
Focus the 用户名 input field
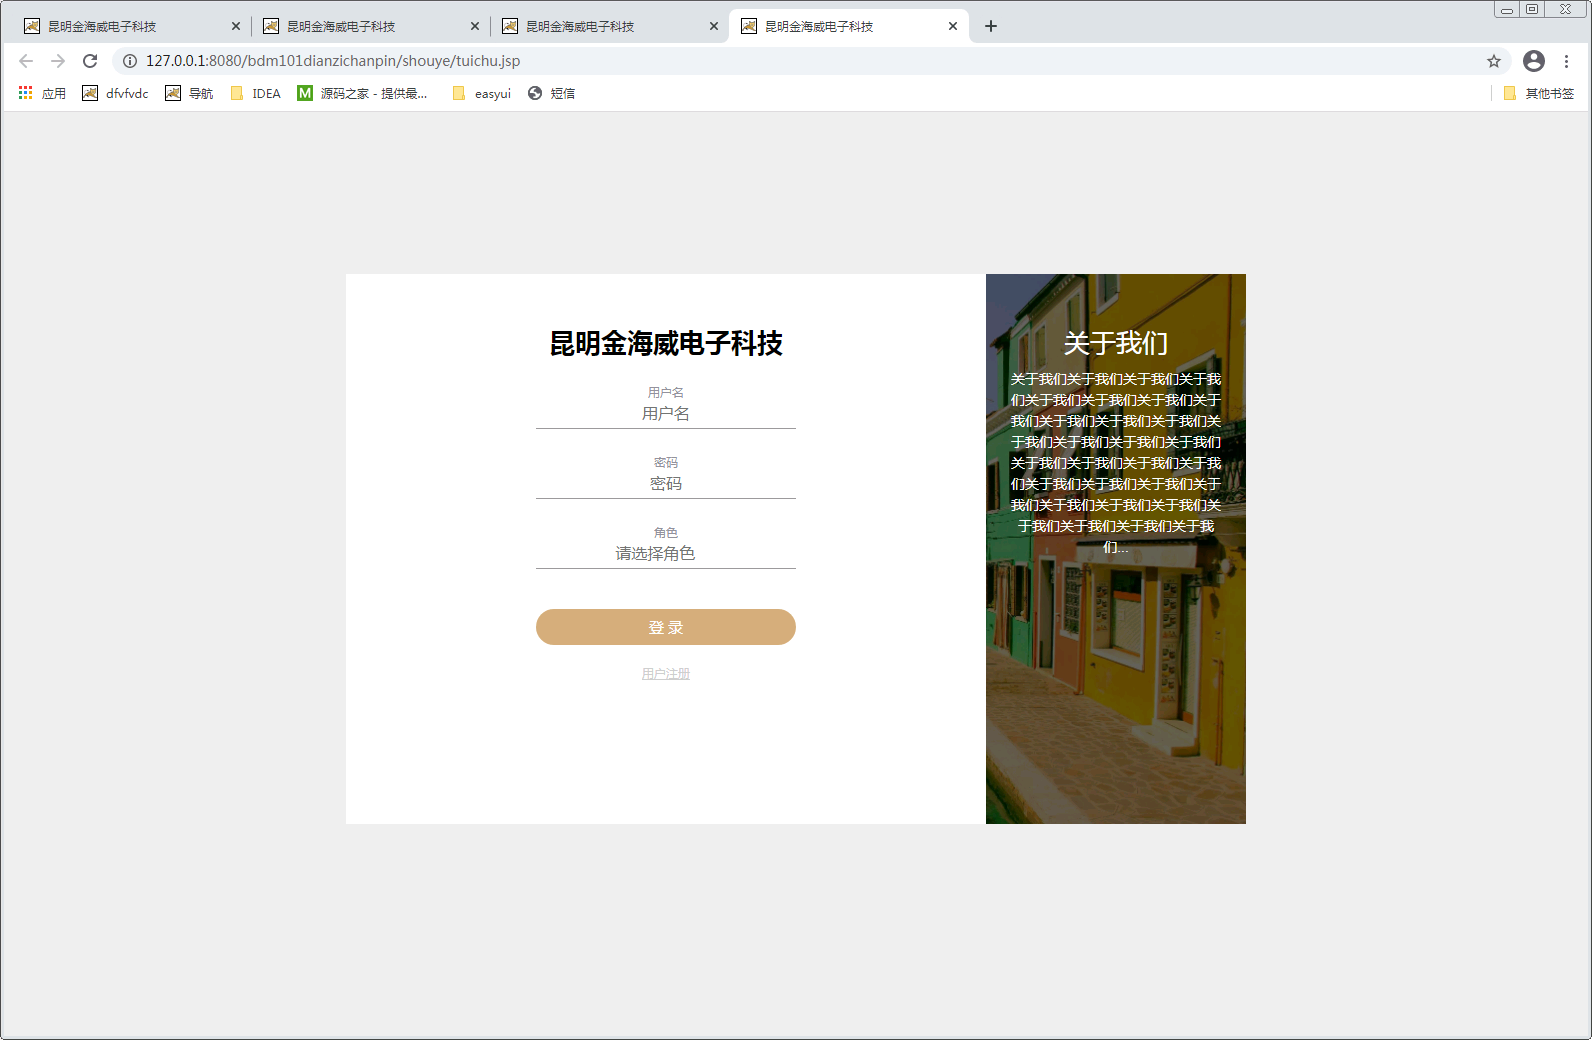[x=666, y=414]
